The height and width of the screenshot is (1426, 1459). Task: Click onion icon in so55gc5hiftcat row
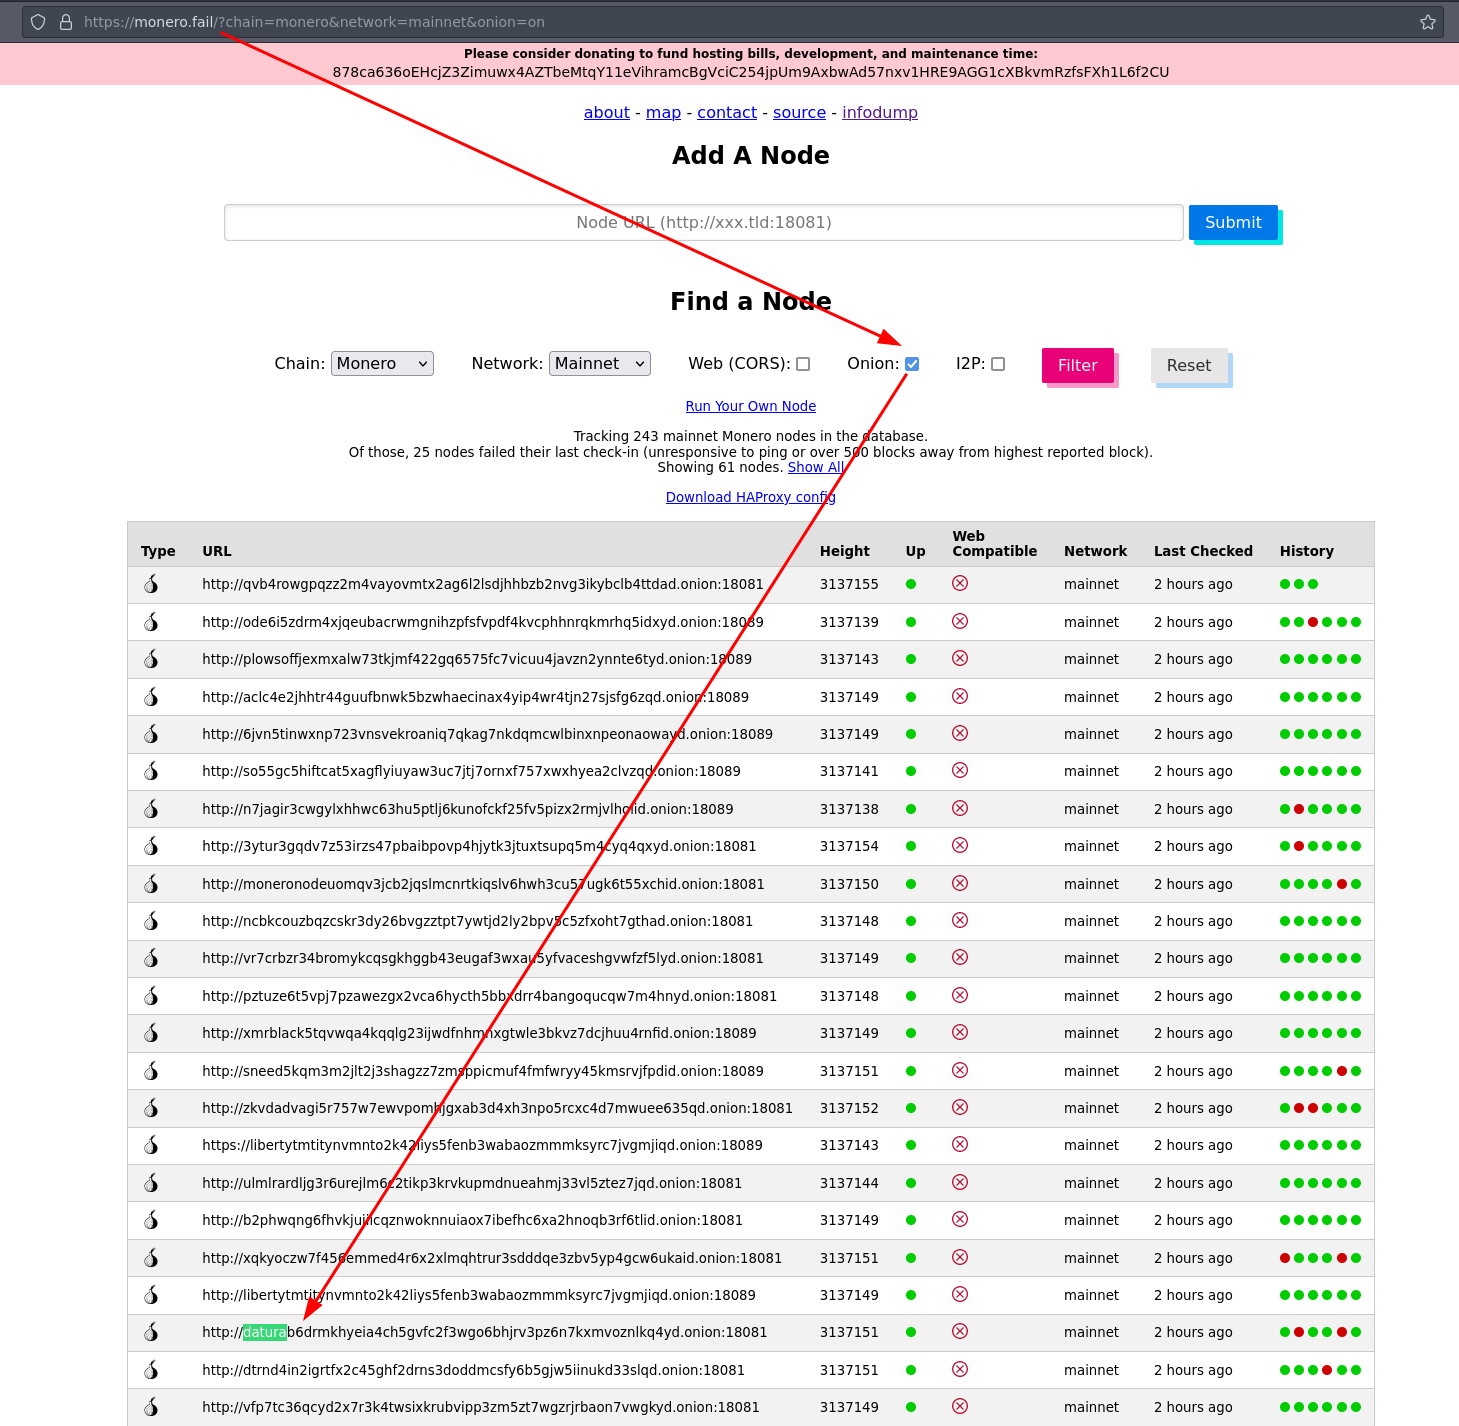tap(151, 771)
